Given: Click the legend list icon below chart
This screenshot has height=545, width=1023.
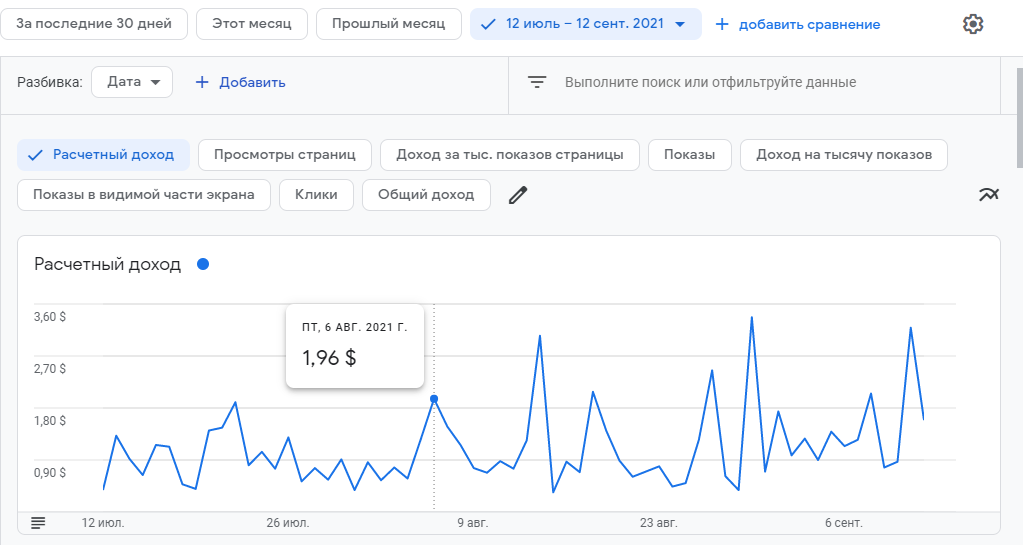Looking at the screenshot, I should 38,522.
